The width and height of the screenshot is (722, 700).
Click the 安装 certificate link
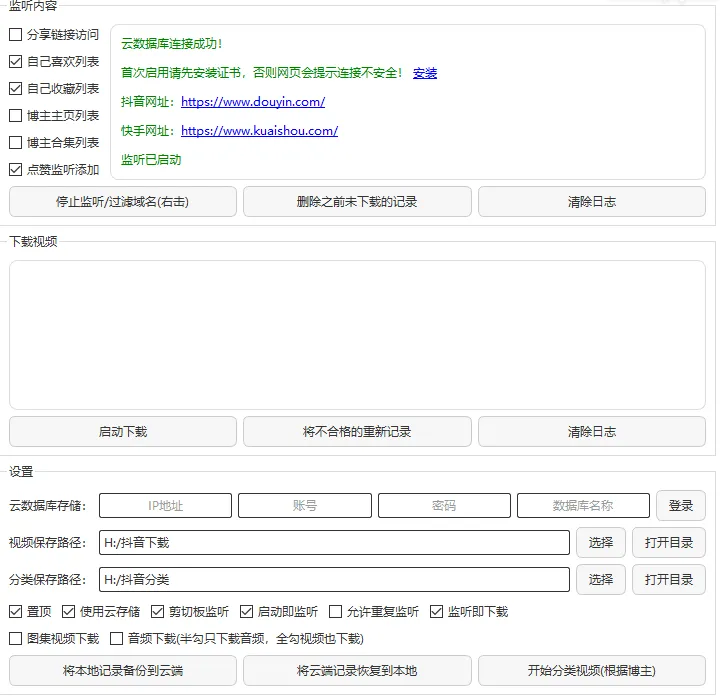coord(425,73)
